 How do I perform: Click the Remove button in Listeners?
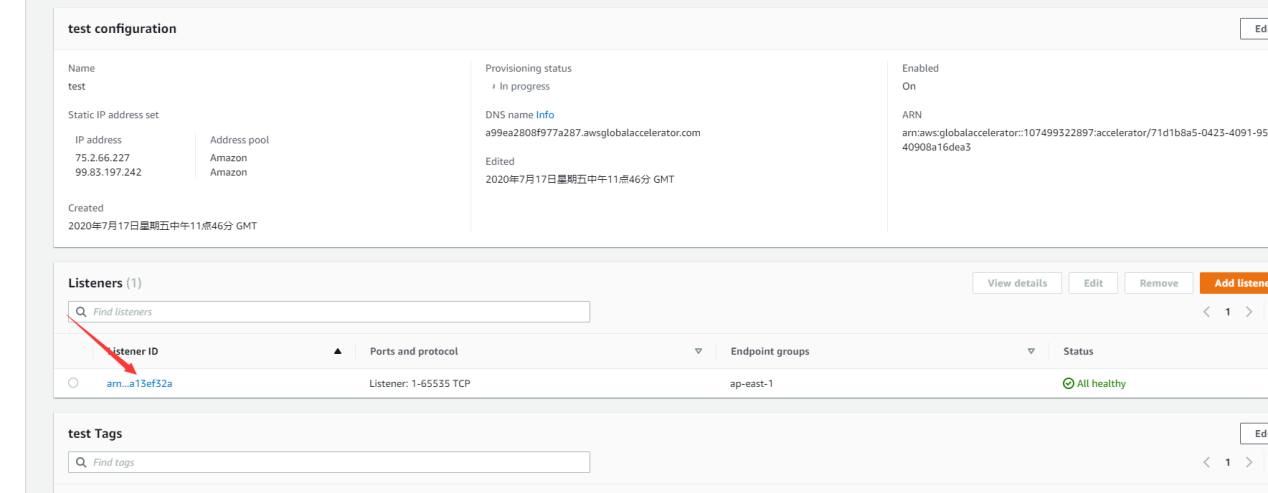coord(1158,283)
